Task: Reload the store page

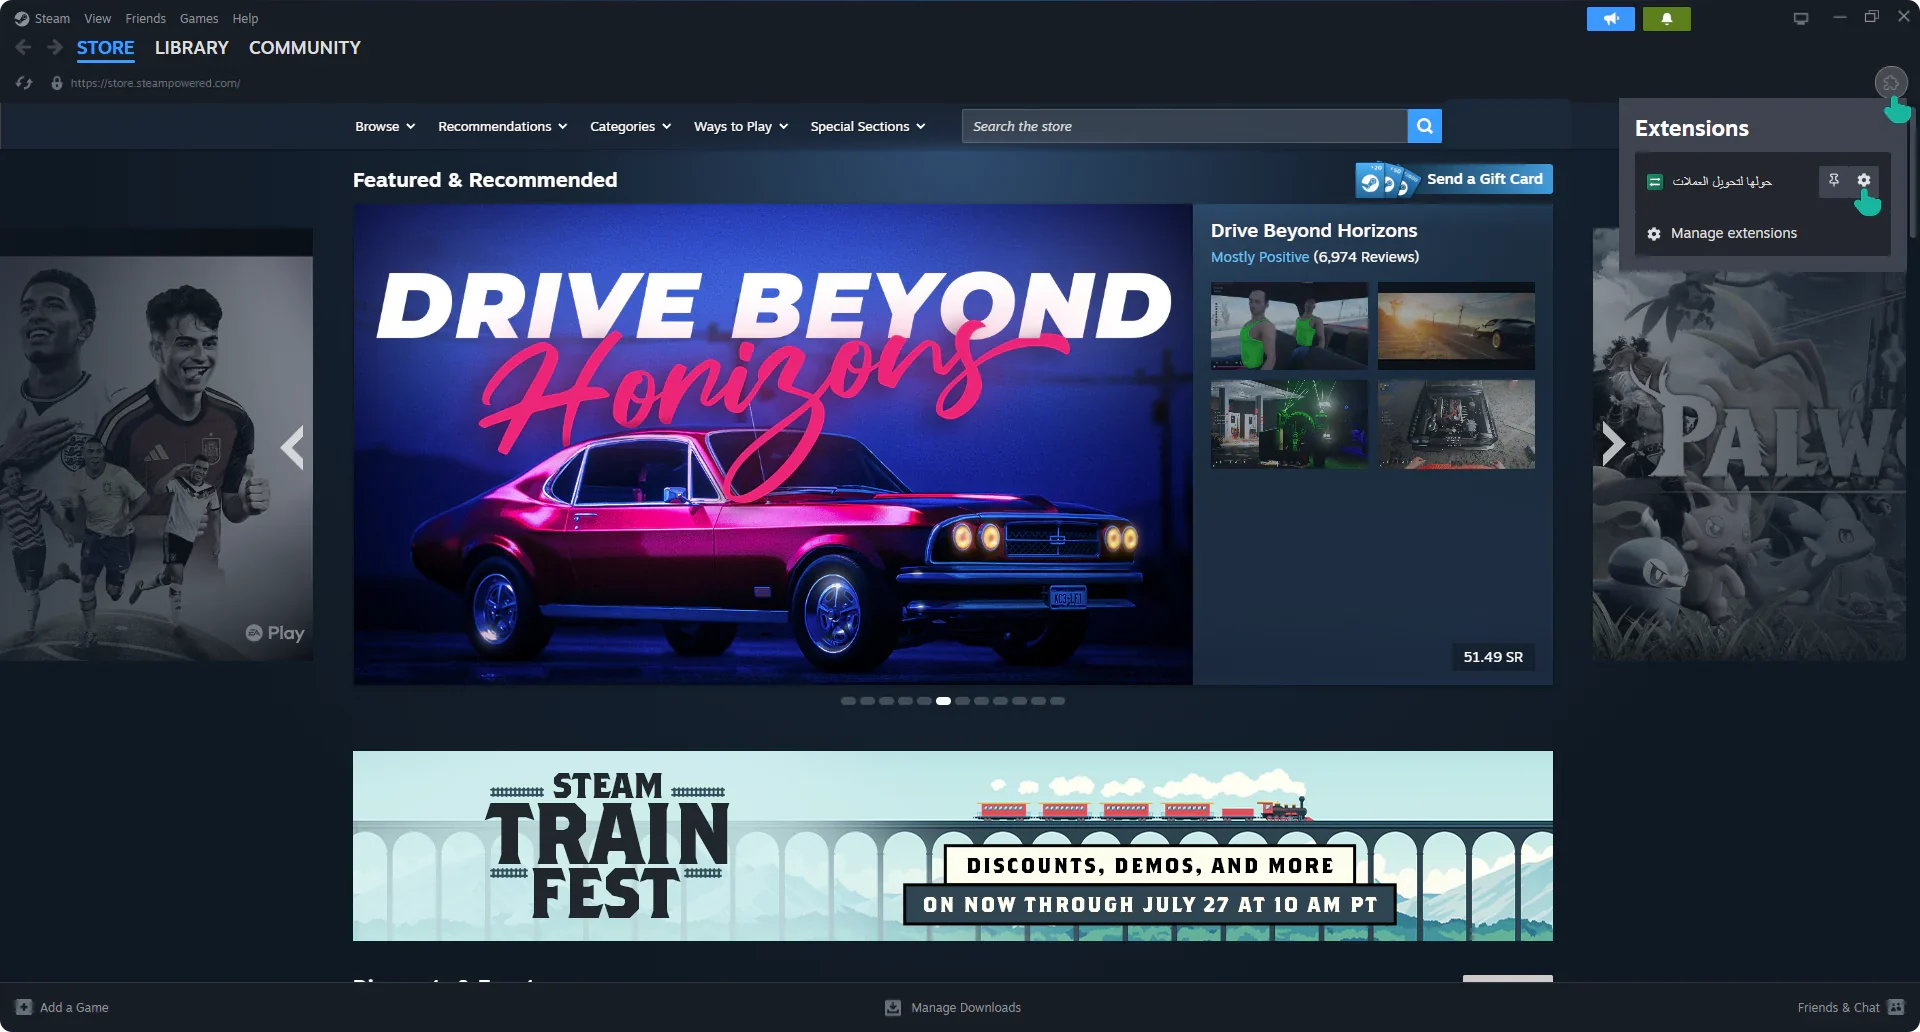Action: point(24,83)
